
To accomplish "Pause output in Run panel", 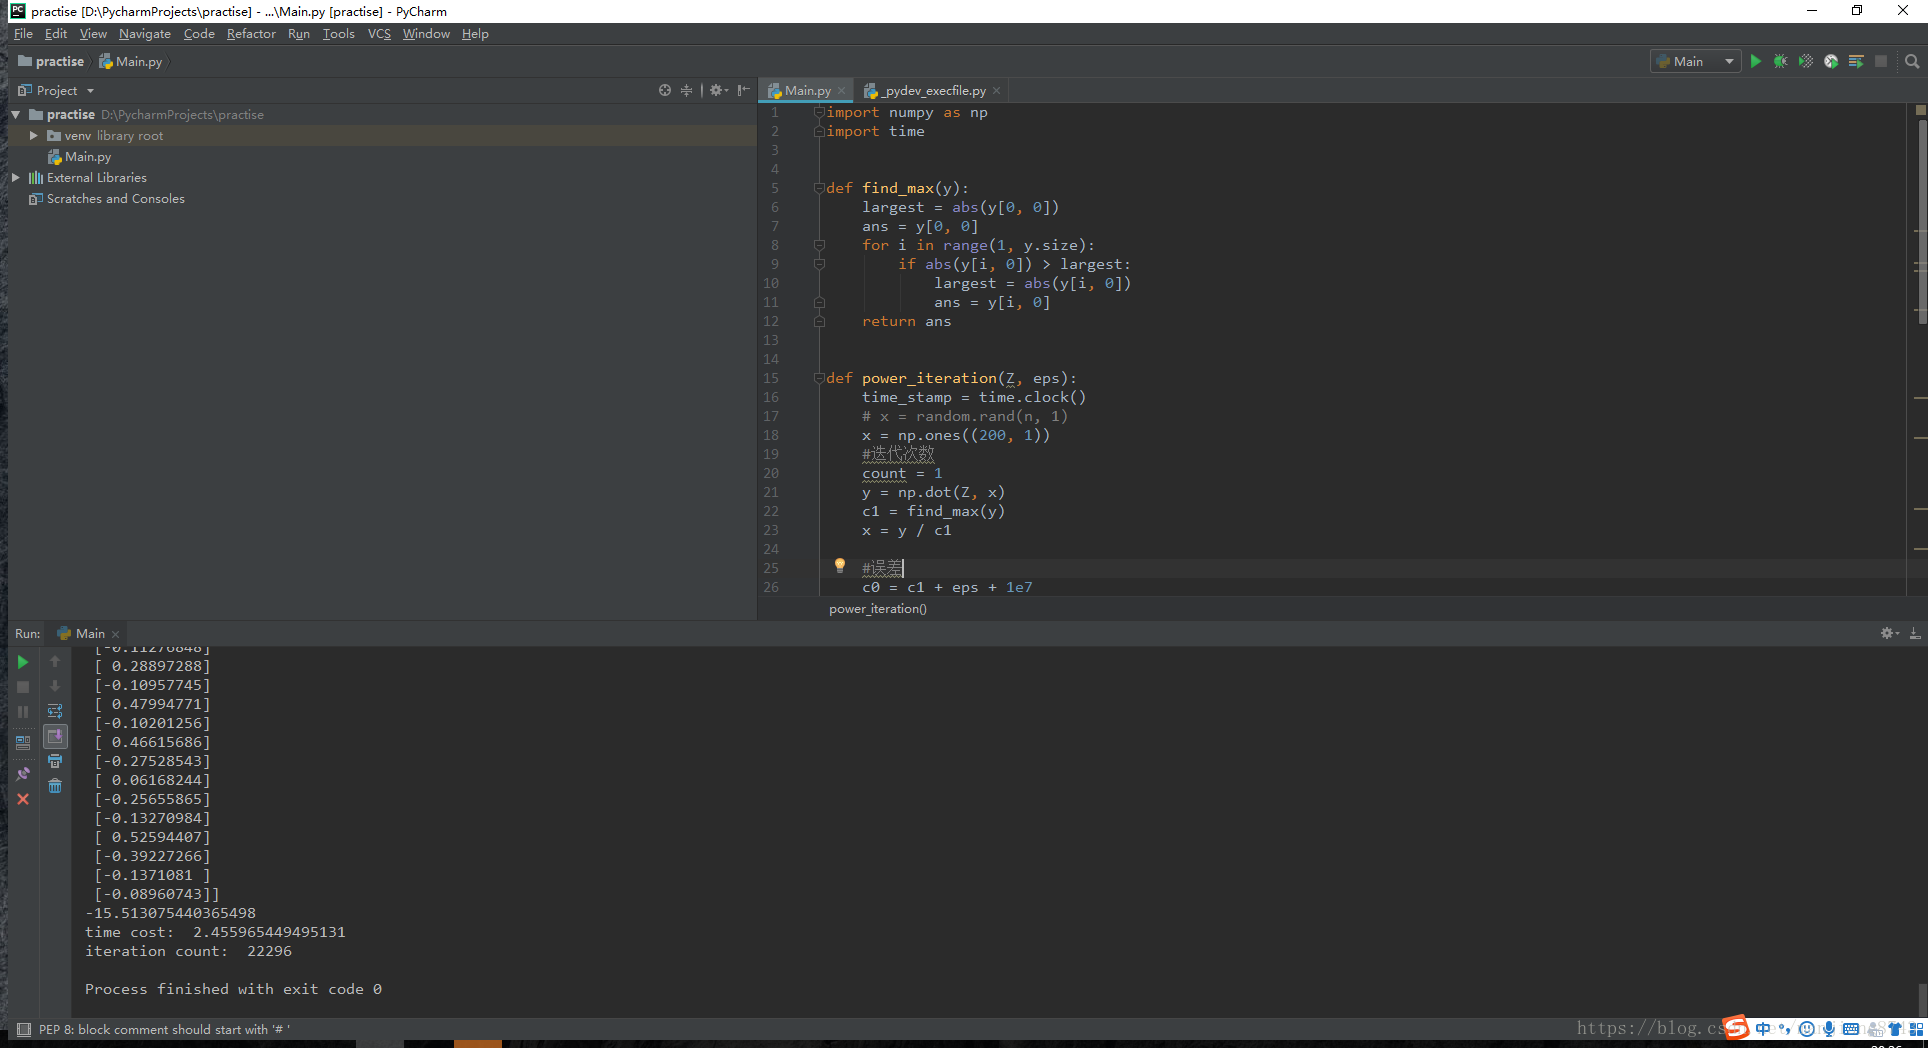I will click(23, 712).
